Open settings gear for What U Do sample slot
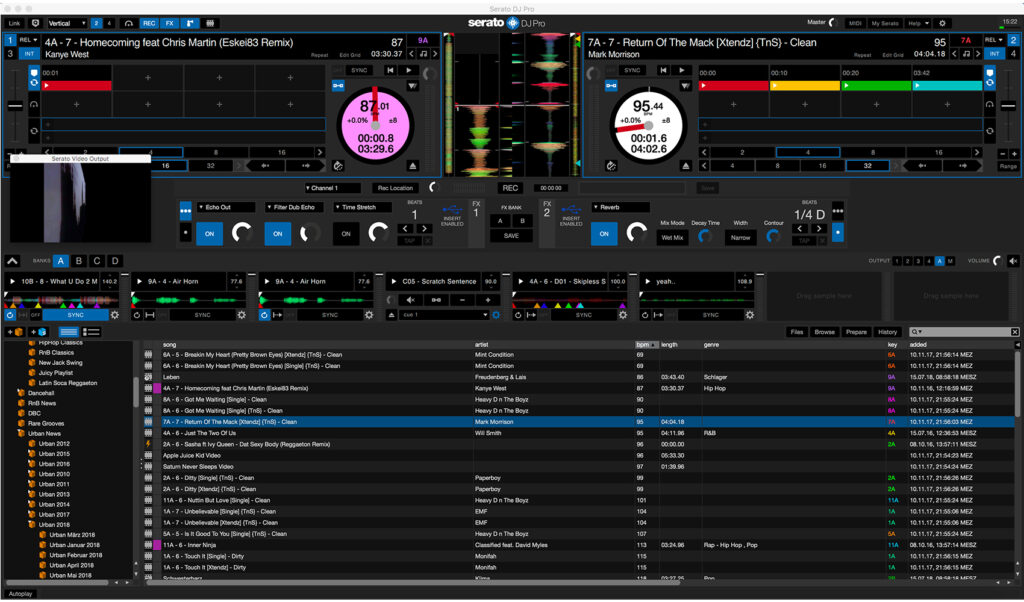 click(114, 315)
